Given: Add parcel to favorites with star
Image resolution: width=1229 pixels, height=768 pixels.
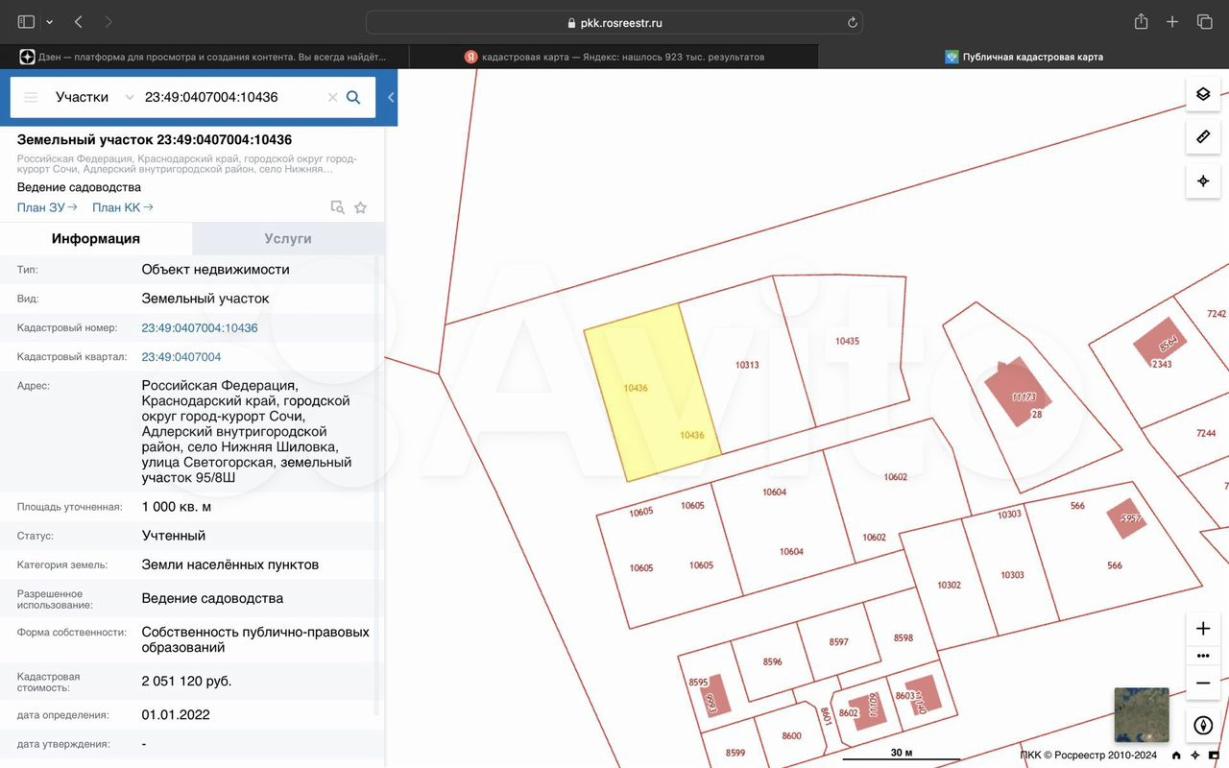Looking at the screenshot, I should click(361, 208).
